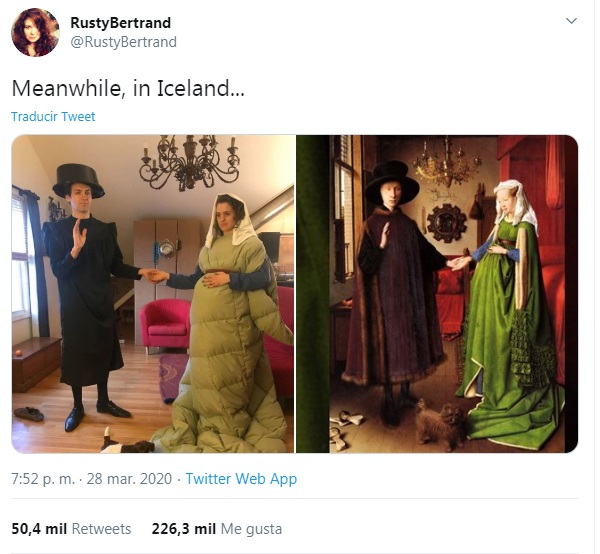The image size is (600, 554).
Task: Click the Retweets label text
Action: click(101, 529)
